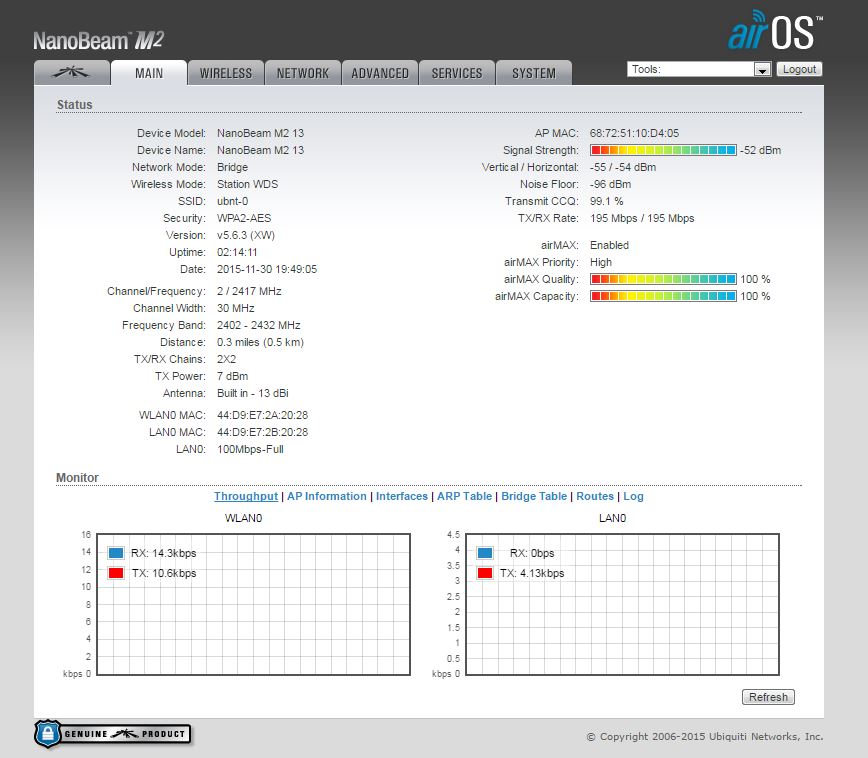This screenshot has width=868, height=758.
Task: Open the SYSTEM tab
Action: pyautogui.click(x=534, y=73)
